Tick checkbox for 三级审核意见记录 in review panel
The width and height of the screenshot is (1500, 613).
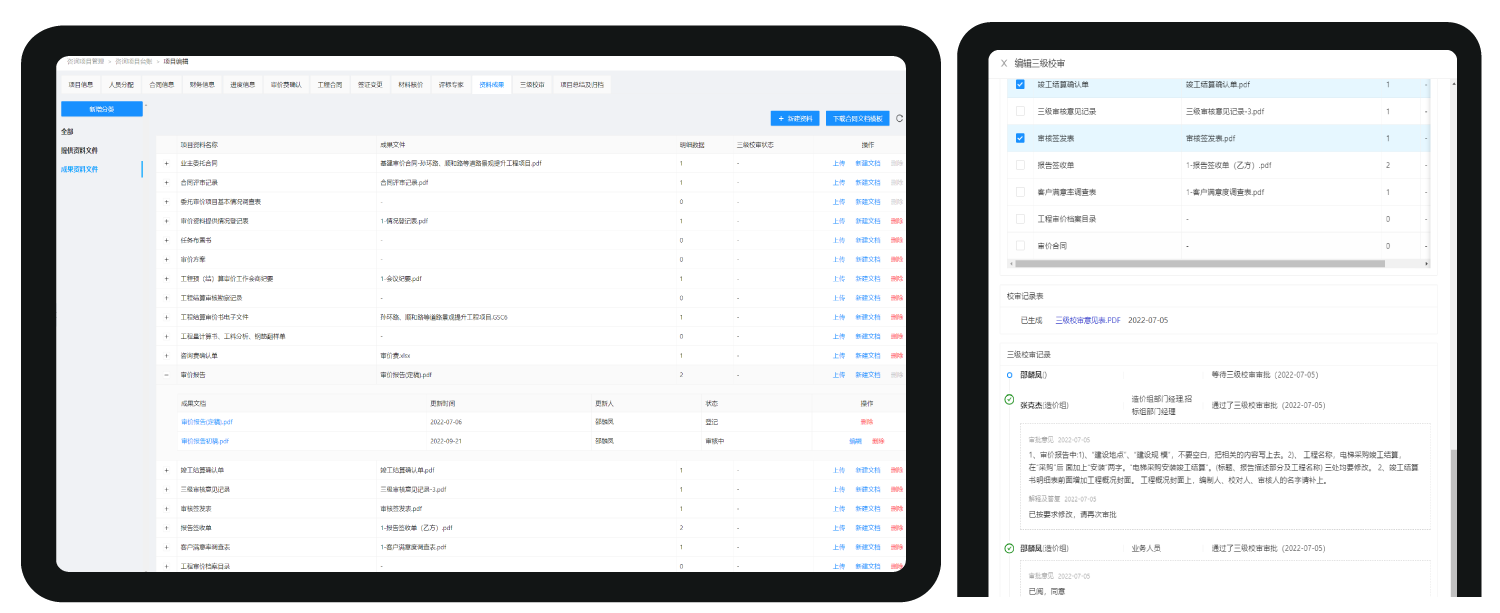(x=1020, y=111)
